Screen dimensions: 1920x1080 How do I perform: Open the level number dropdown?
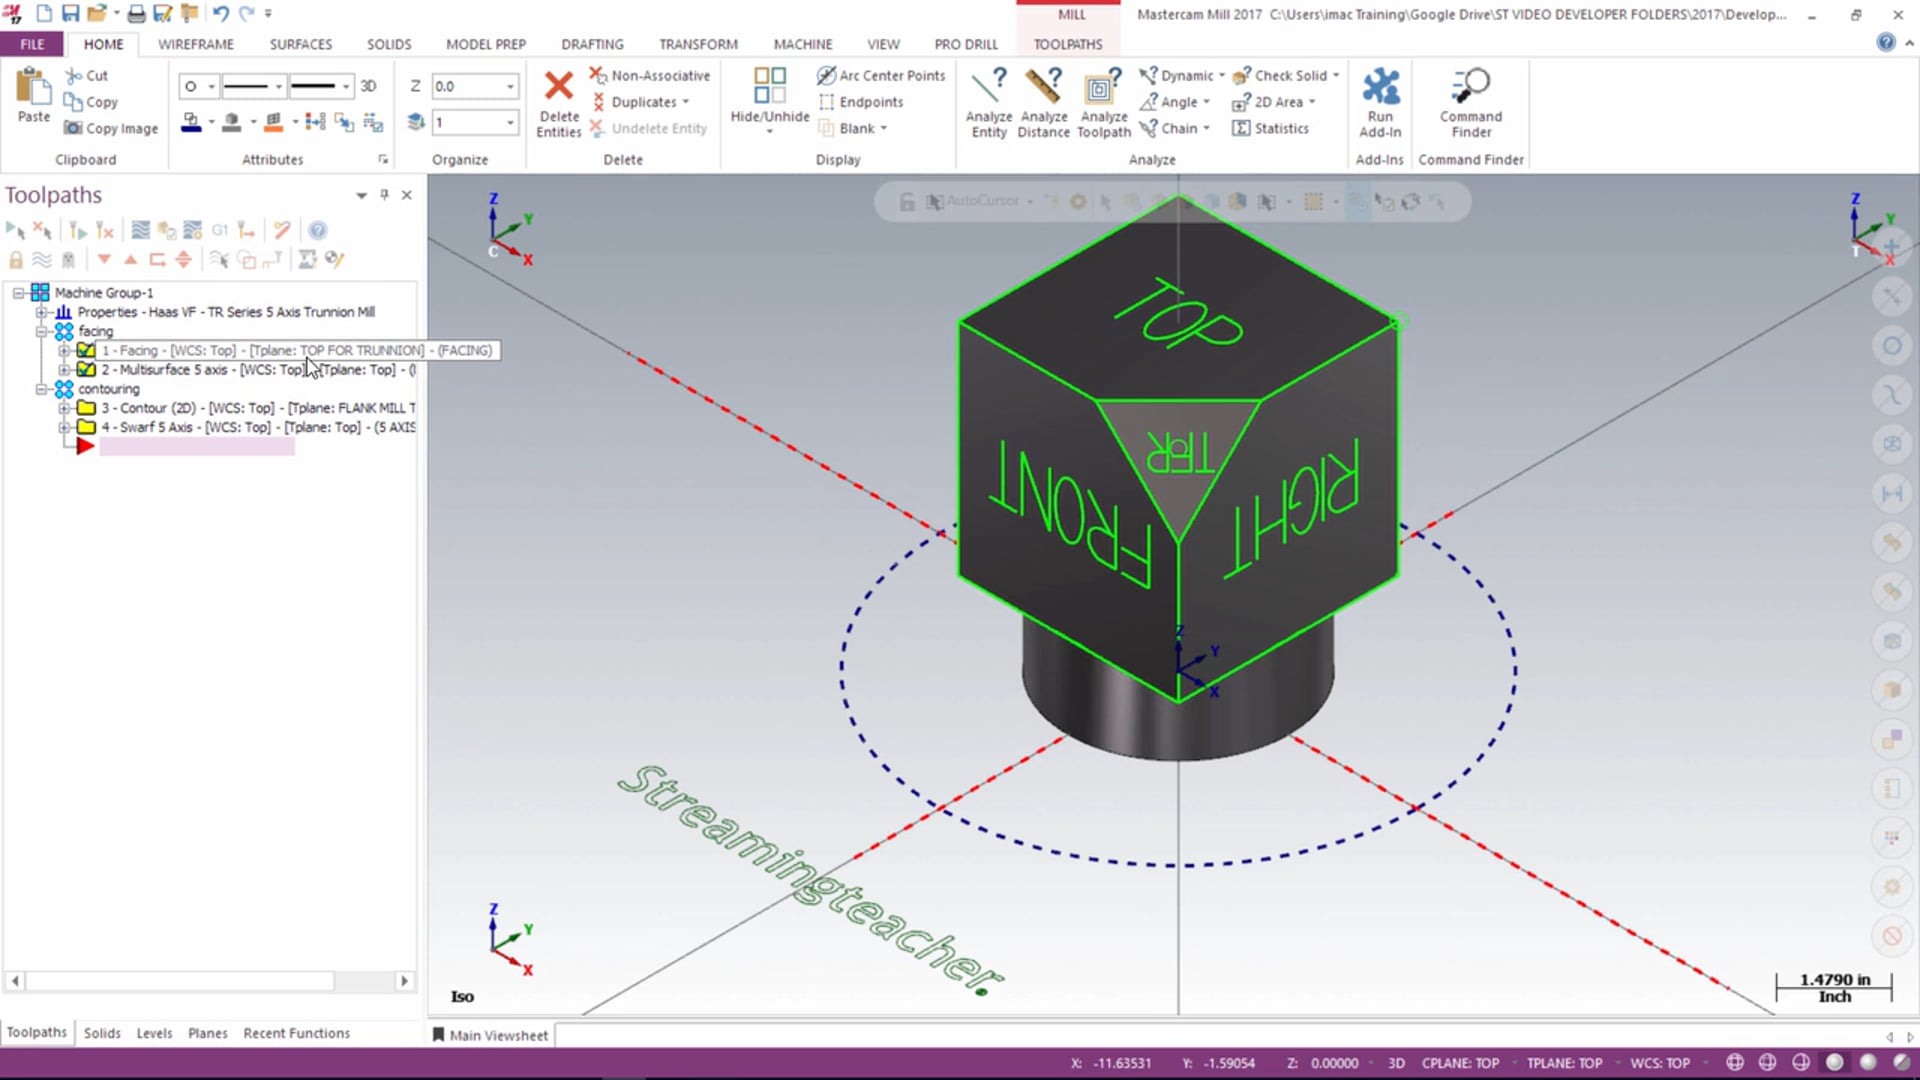510,122
